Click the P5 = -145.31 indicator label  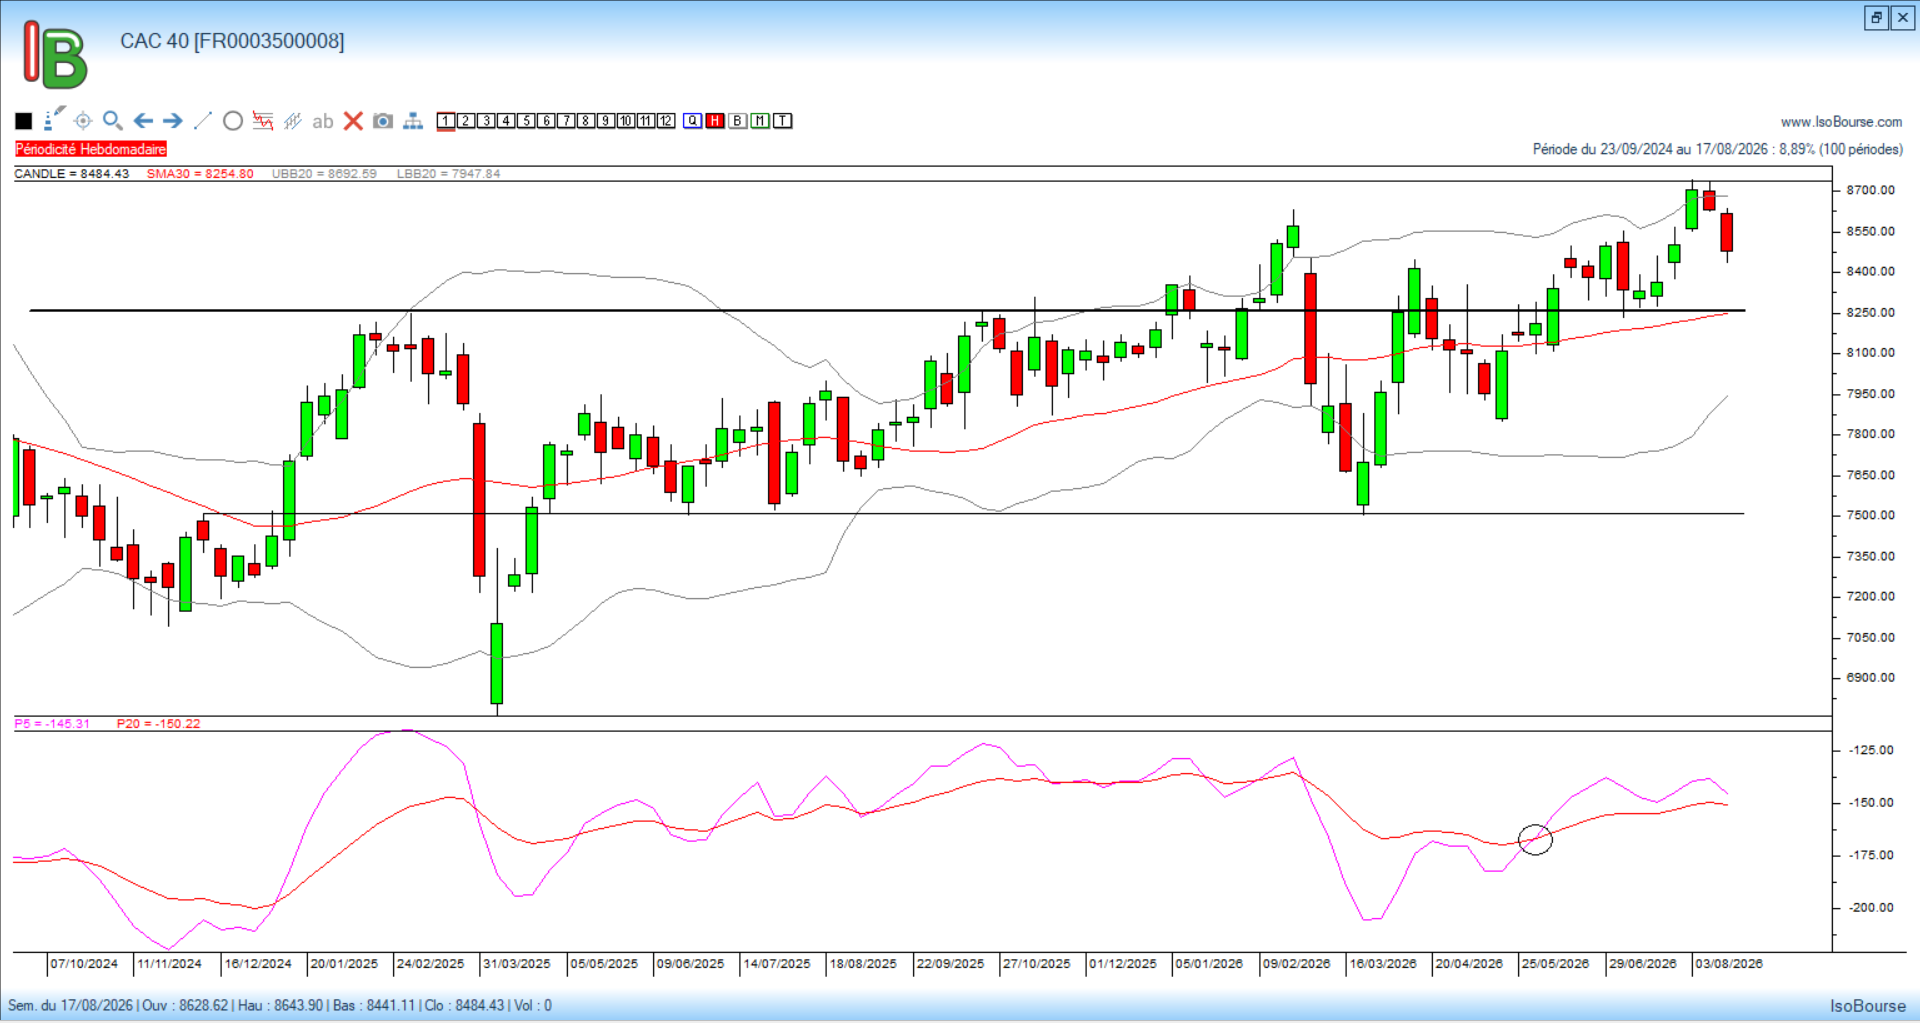tap(52, 724)
